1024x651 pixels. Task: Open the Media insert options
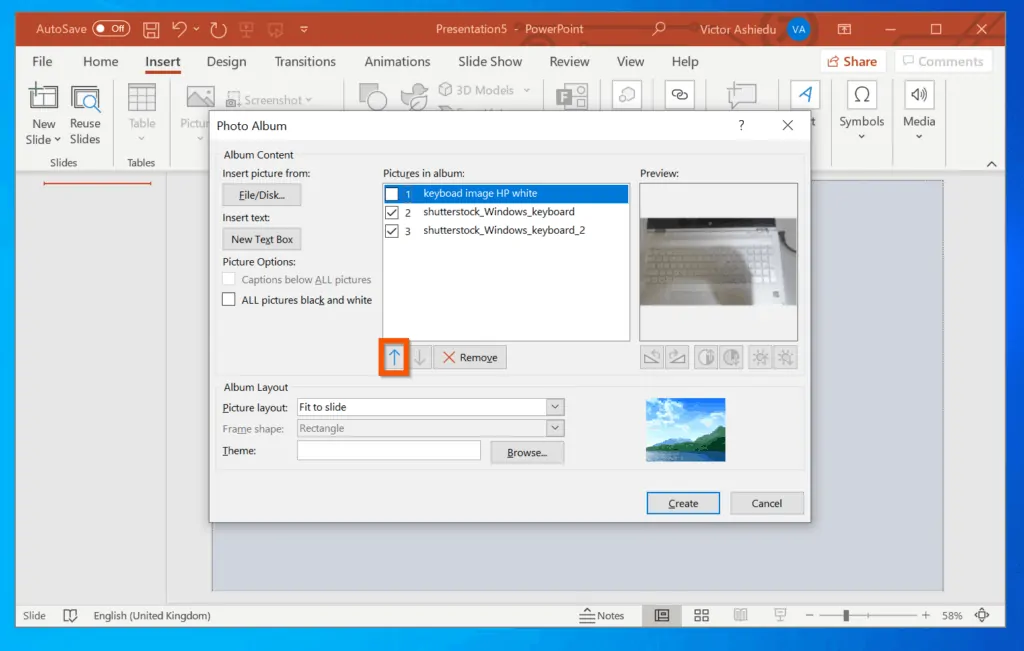[x=918, y=110]
